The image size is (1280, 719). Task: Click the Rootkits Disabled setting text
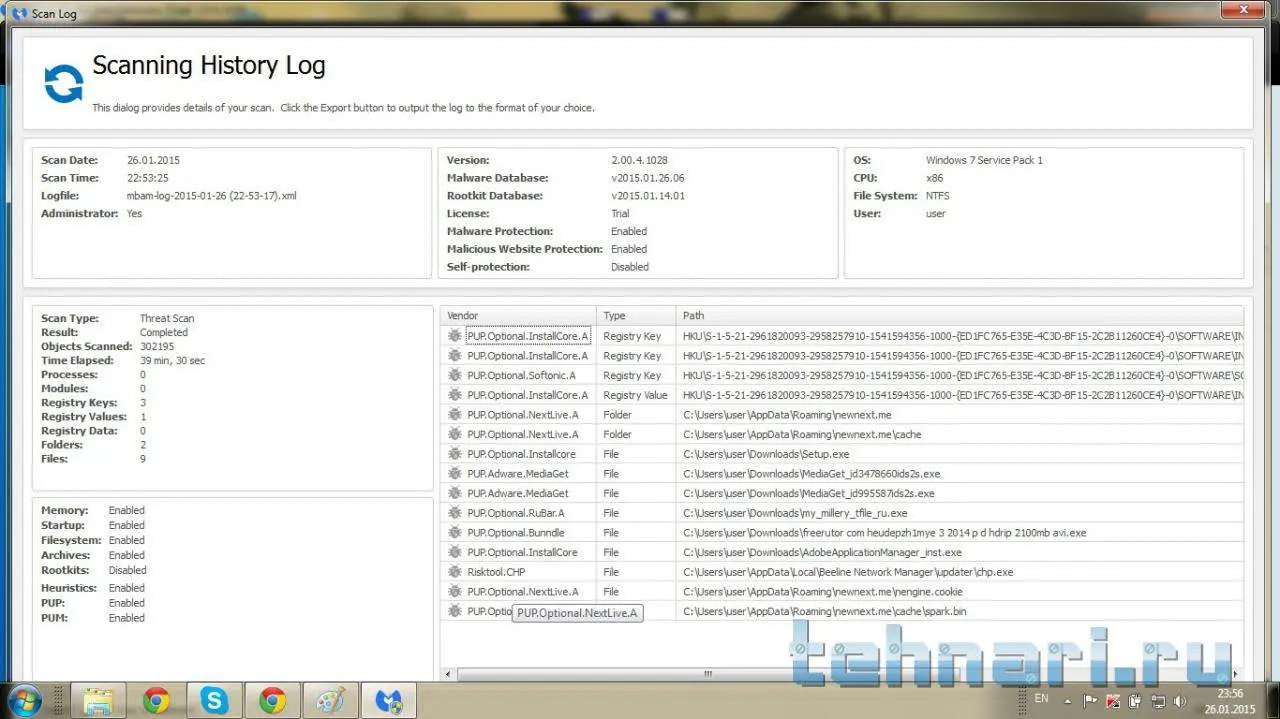[127, 570]
